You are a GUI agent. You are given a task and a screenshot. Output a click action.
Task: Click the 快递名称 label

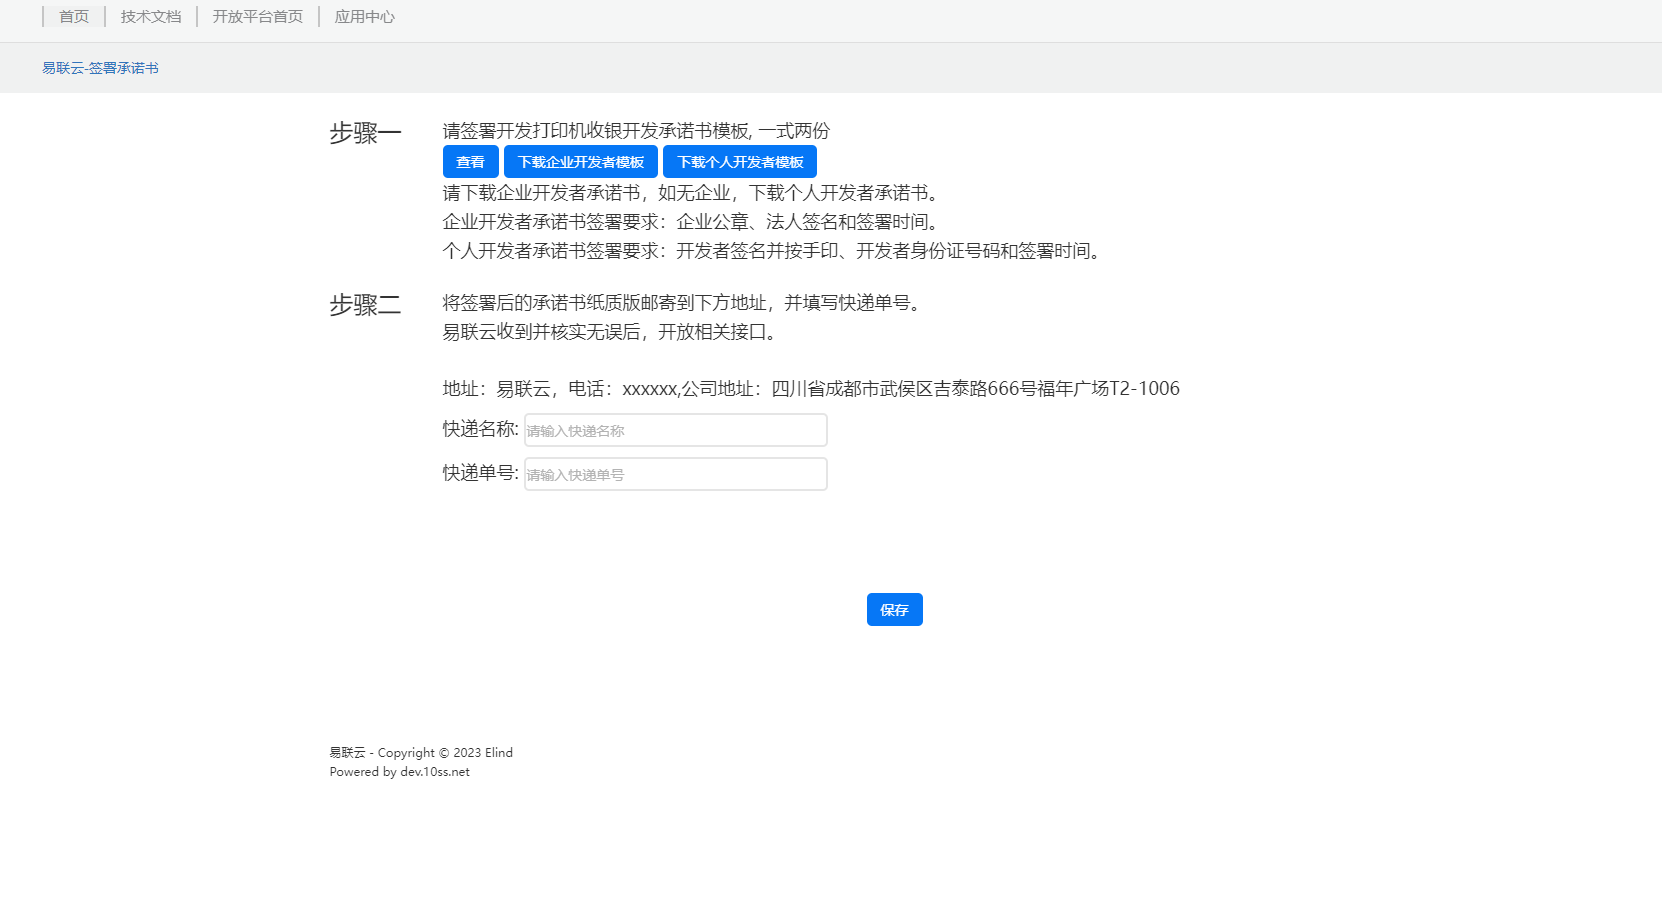pos(481,429)
